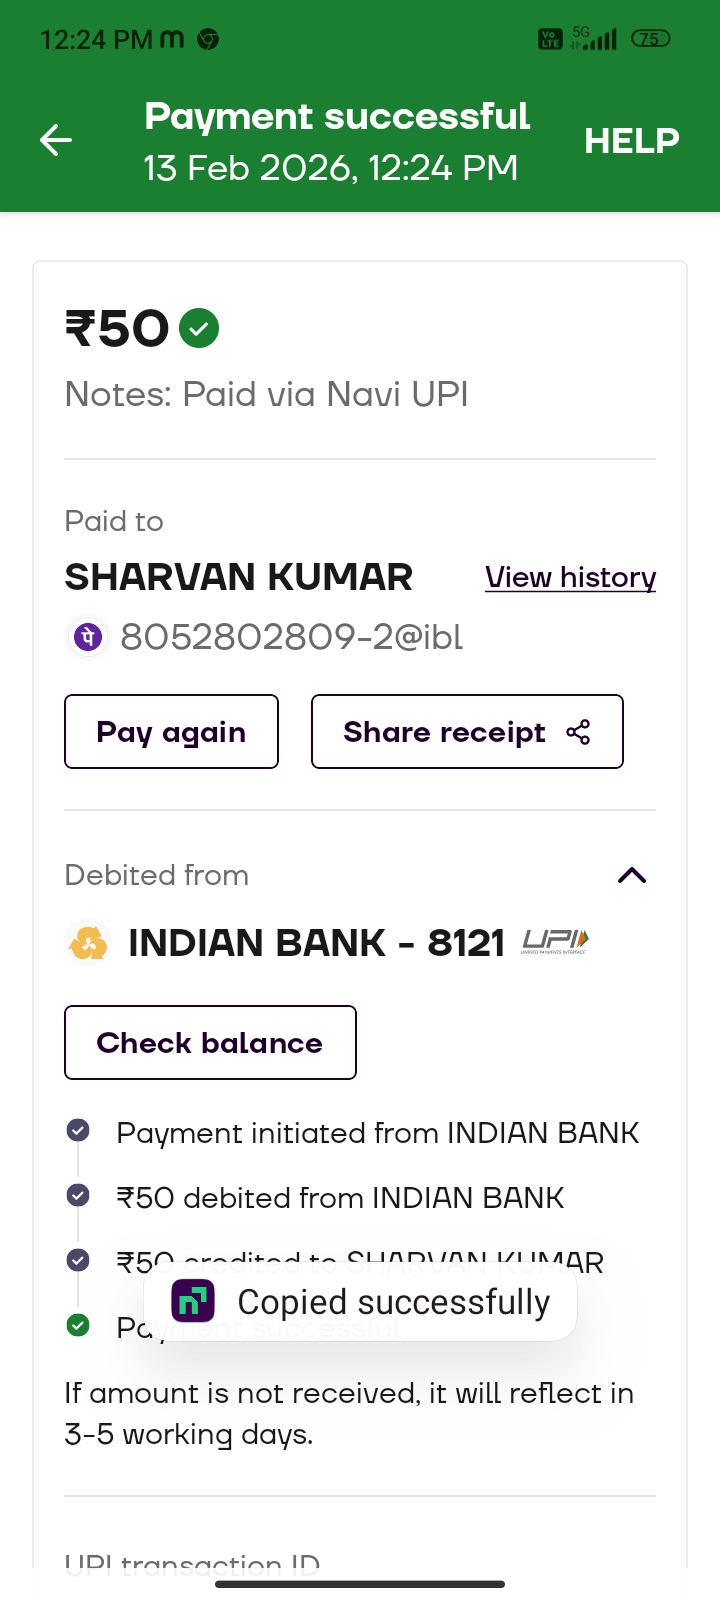
Task: Tap the share icon in Share receipt
Action: [x=578, y=732]
